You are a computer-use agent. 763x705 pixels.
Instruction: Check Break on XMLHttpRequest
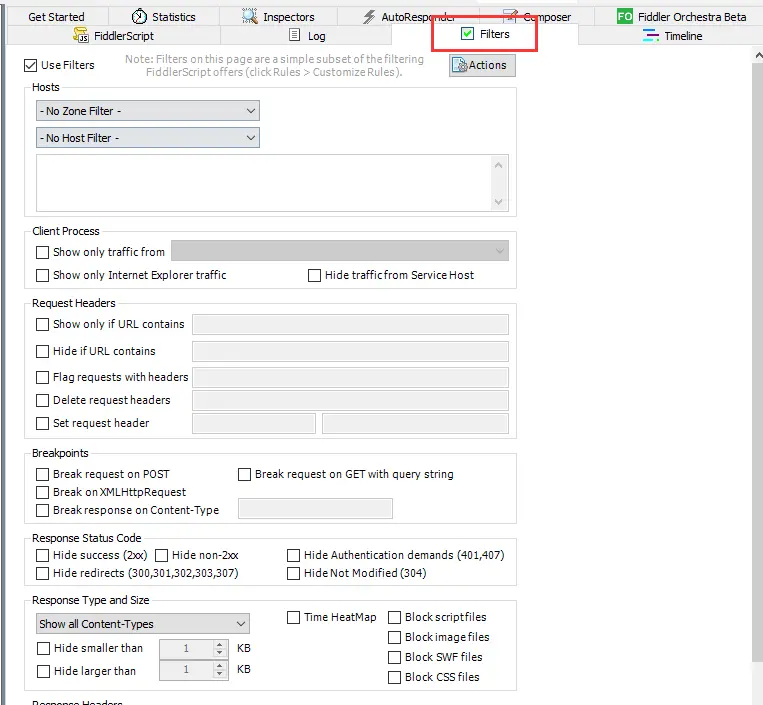point(42,492)
